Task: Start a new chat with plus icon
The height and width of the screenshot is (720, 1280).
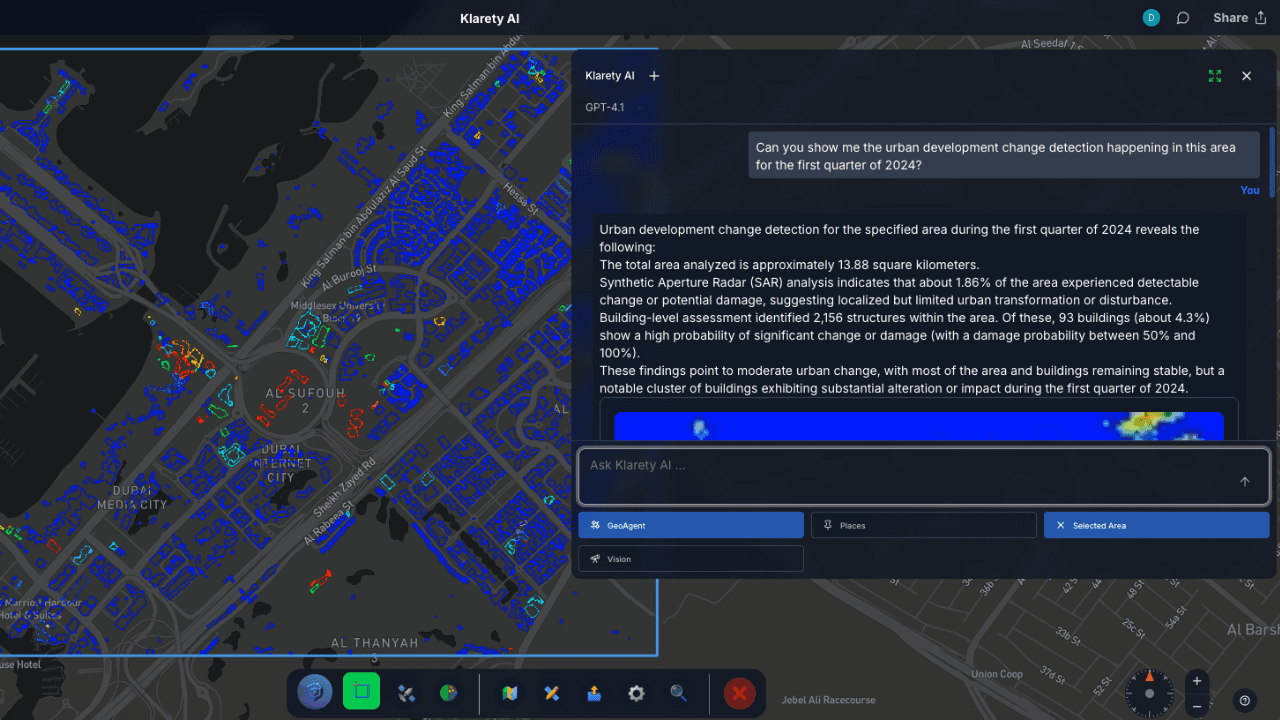Action: coord(654,76)
